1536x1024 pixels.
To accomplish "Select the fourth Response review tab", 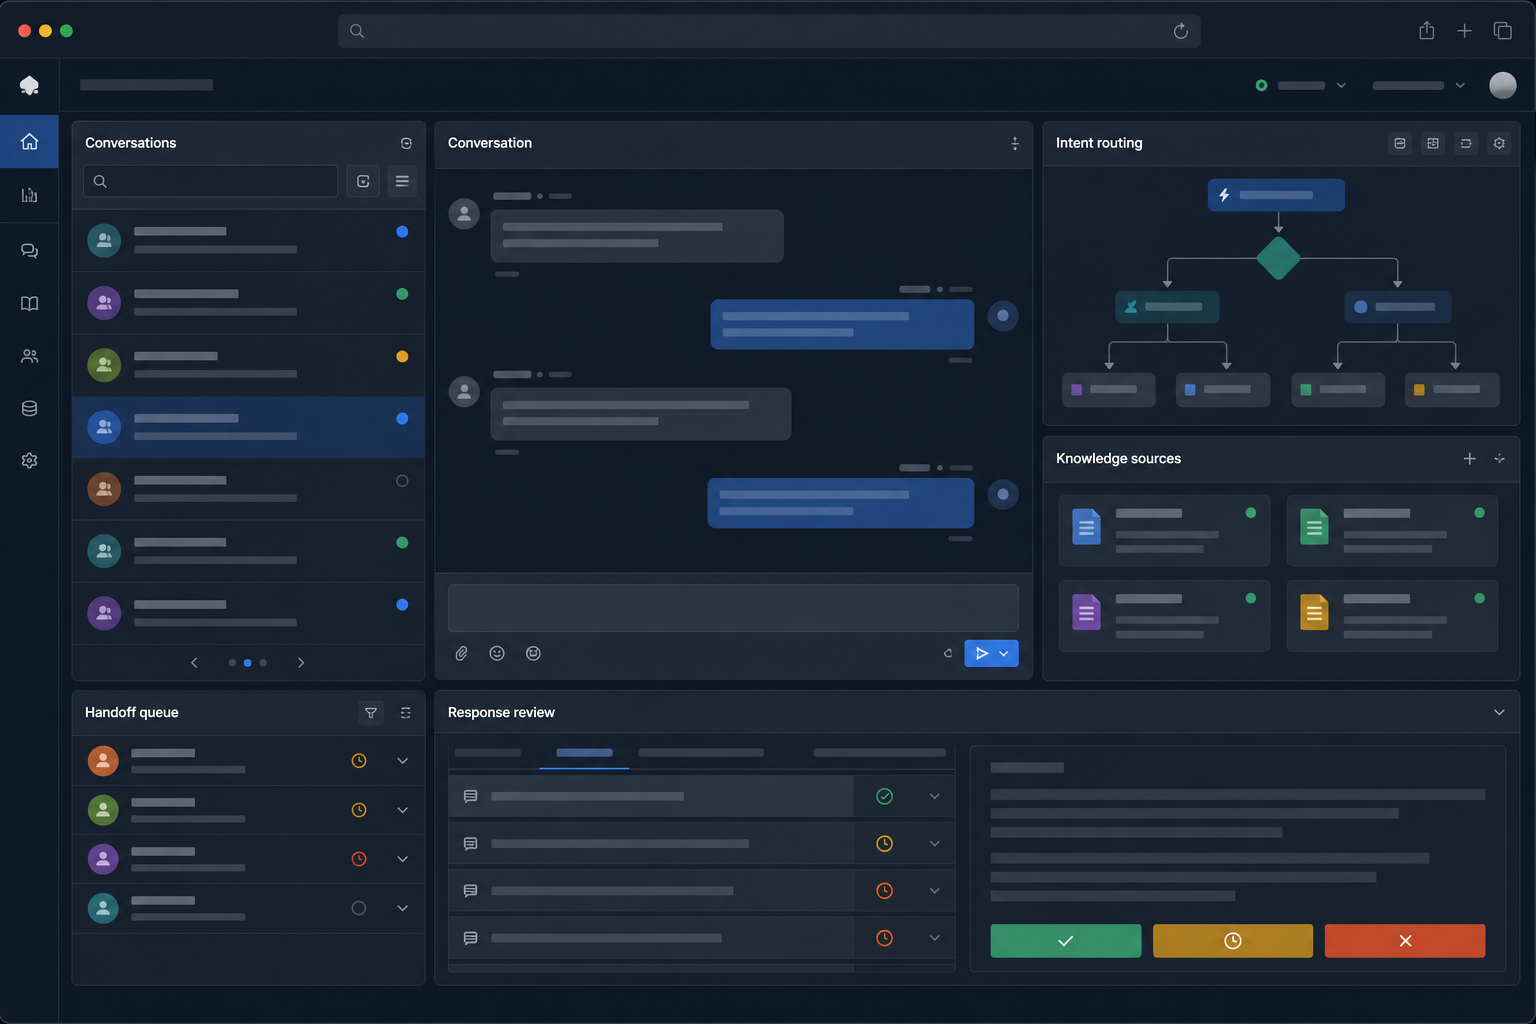I will pyautogui.click(x=879, y=753).
